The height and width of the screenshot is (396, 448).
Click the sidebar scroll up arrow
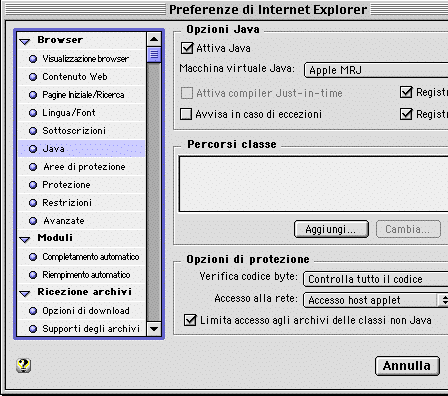point(154,39)
